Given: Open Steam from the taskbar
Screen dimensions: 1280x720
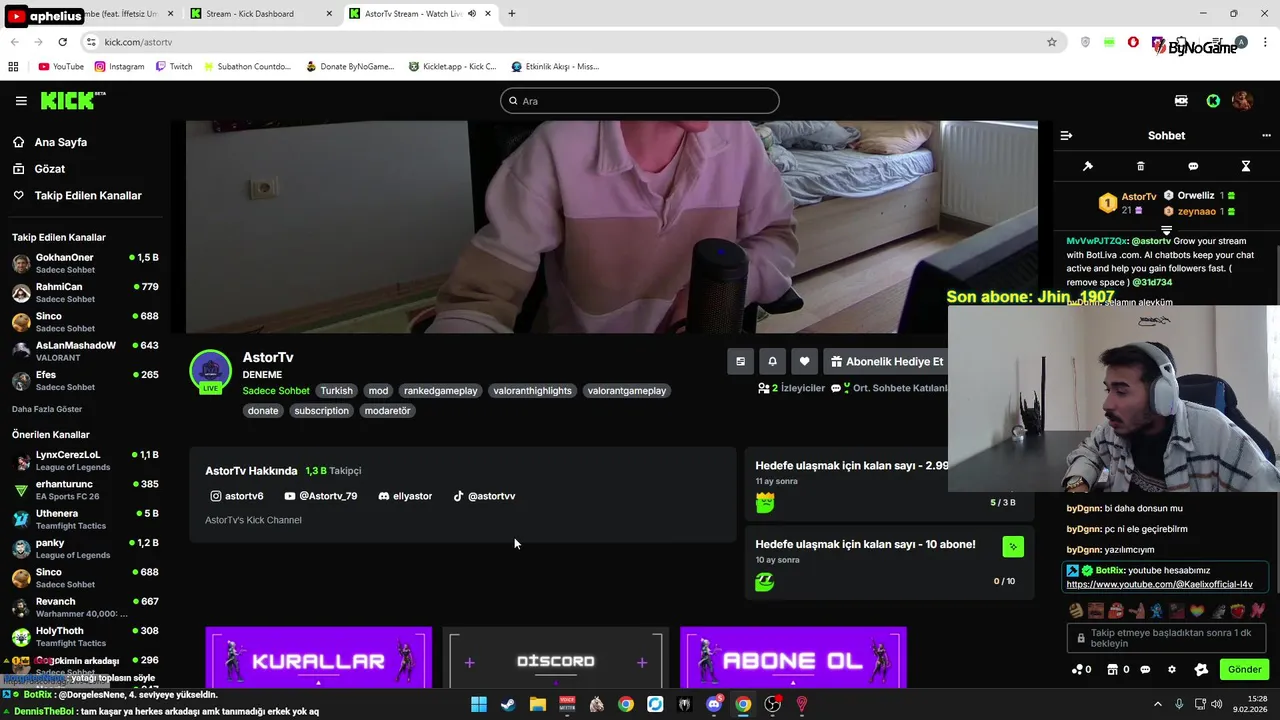Looking at the screenshot, I should coord(508,704).
